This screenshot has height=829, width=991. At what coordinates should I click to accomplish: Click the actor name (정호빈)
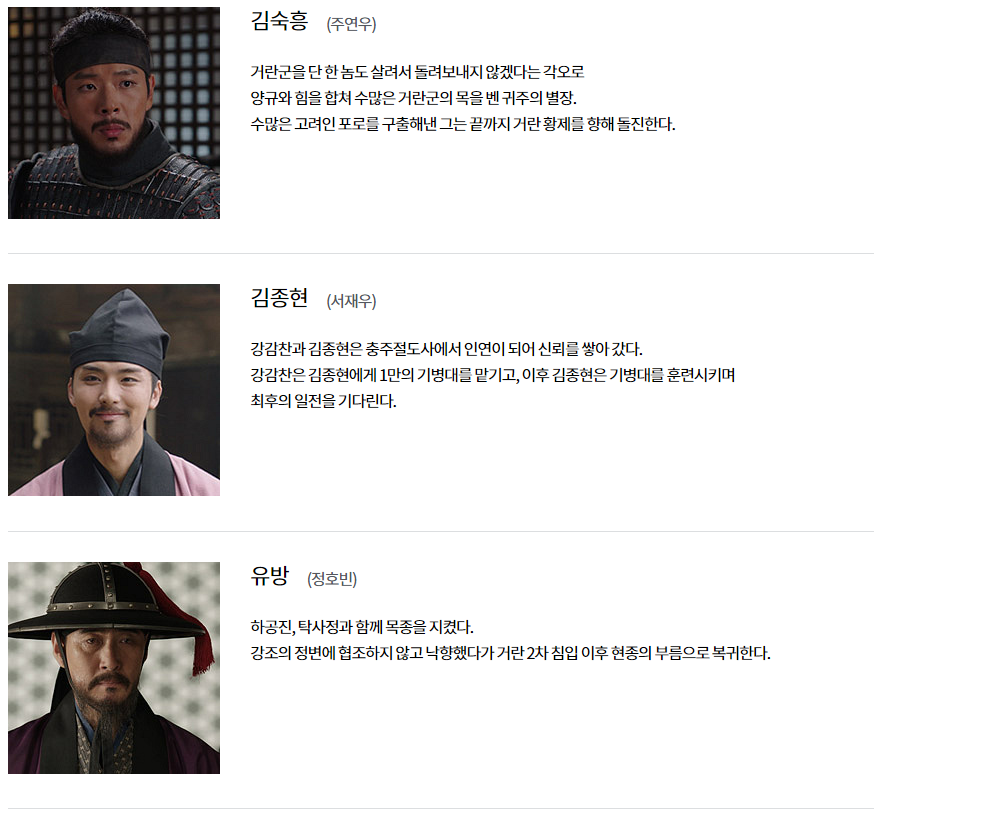pos(332,579)
